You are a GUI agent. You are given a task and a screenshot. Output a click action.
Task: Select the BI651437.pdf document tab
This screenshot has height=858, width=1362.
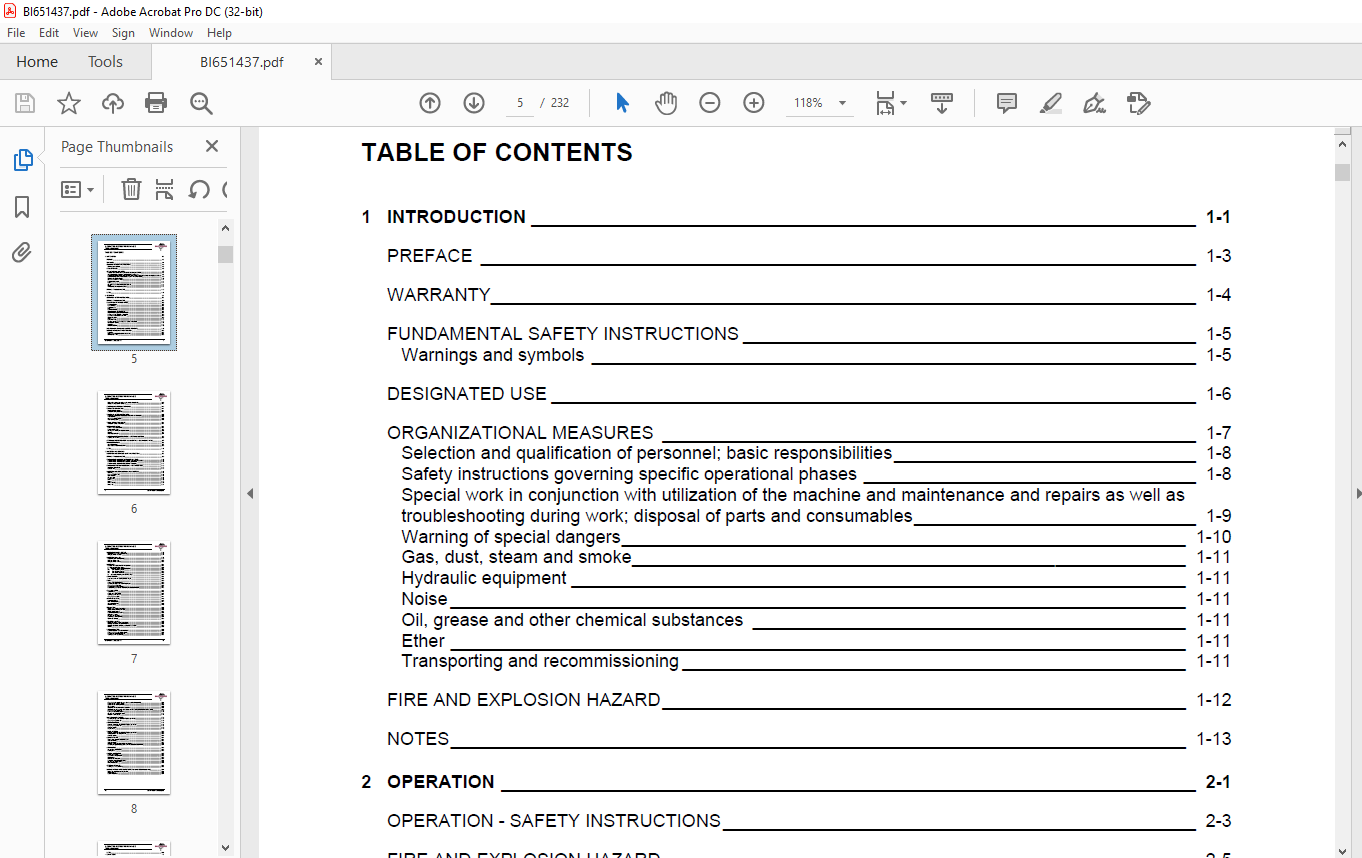tap(241, 62)
